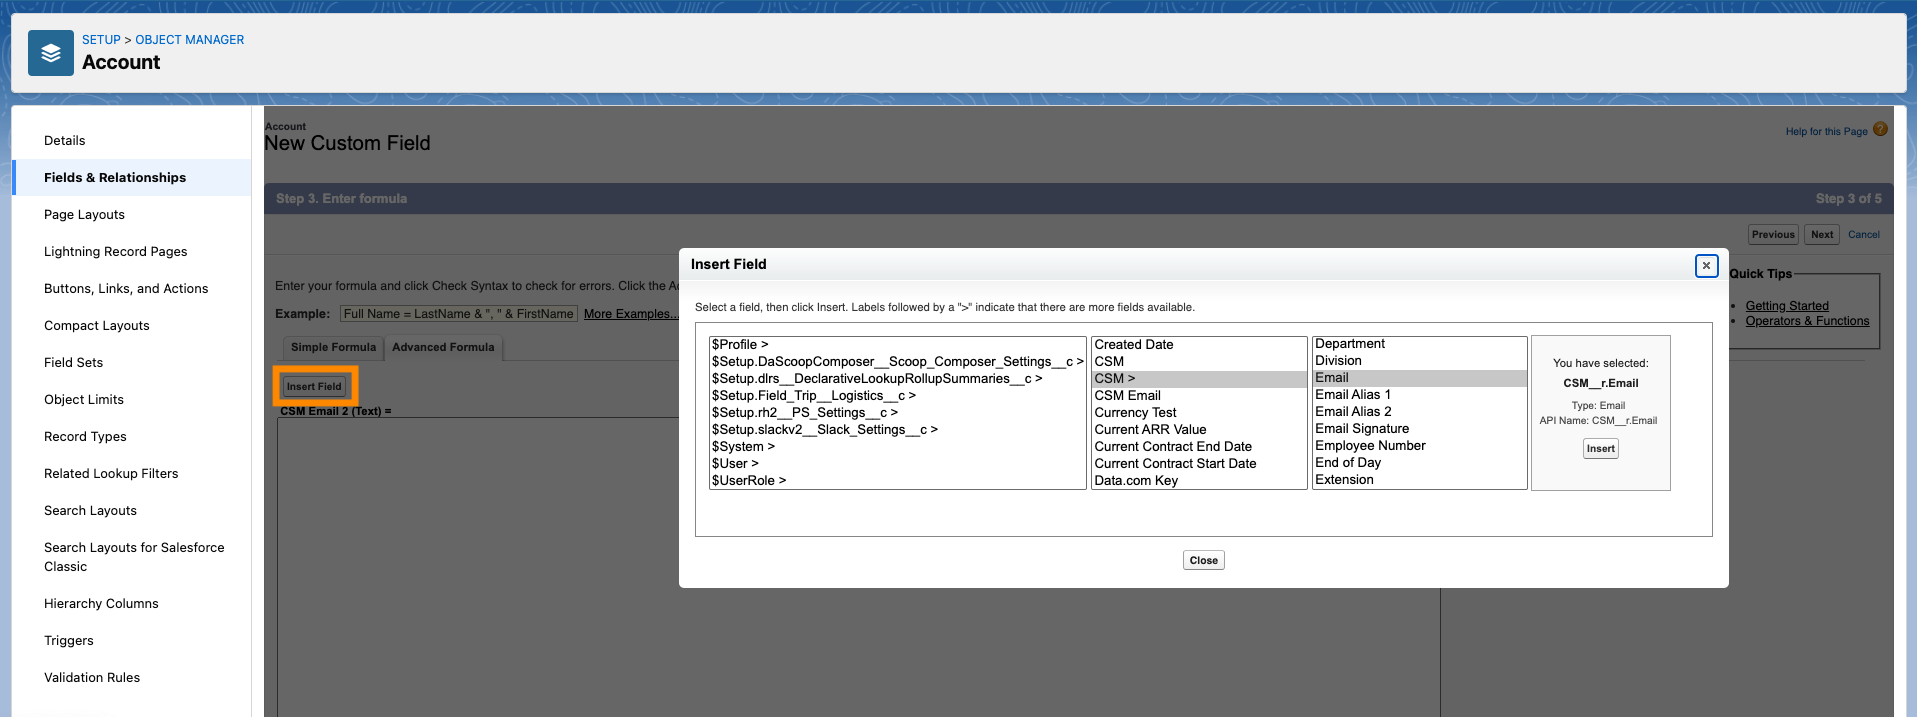Open Details in the sidebar
The image size is (1917, 717).
pyautogui.click(x=65, y=141)
